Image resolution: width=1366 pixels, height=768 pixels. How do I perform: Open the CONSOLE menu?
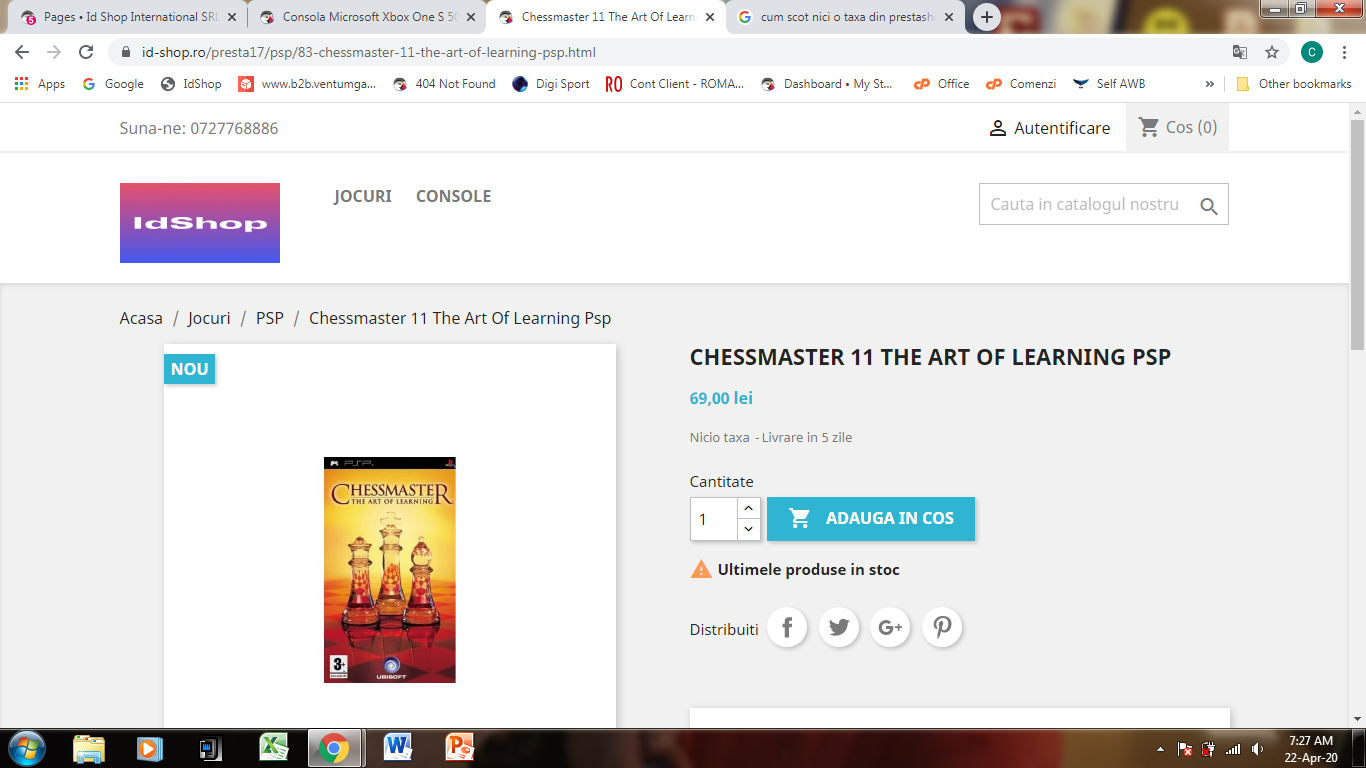tap(453, 196)
